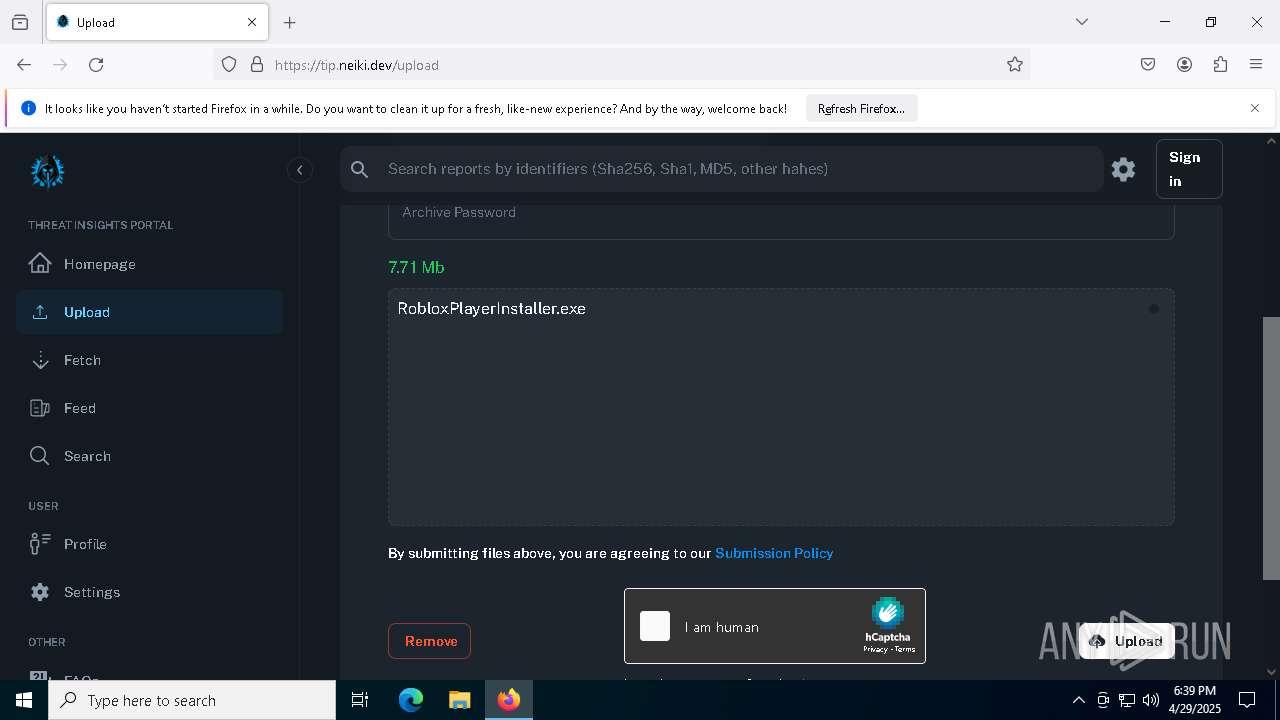The height and width of the screenshot is (720, 1280).
Task: Click the info icon in notification bar
Action: 28,108
